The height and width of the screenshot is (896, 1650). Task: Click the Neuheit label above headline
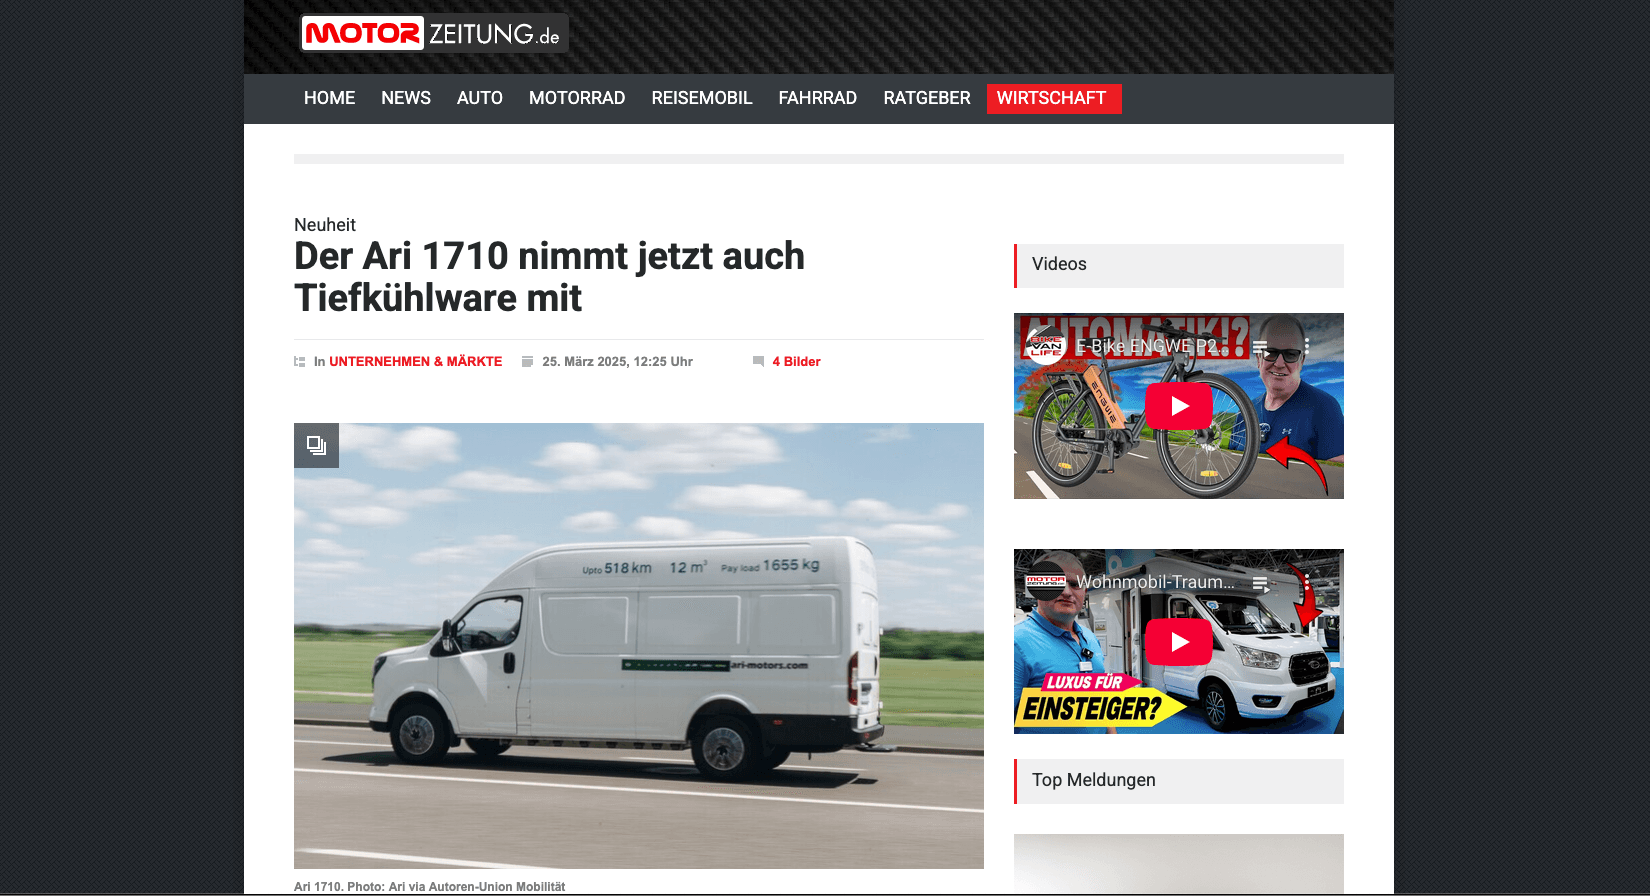coord(325,225)
